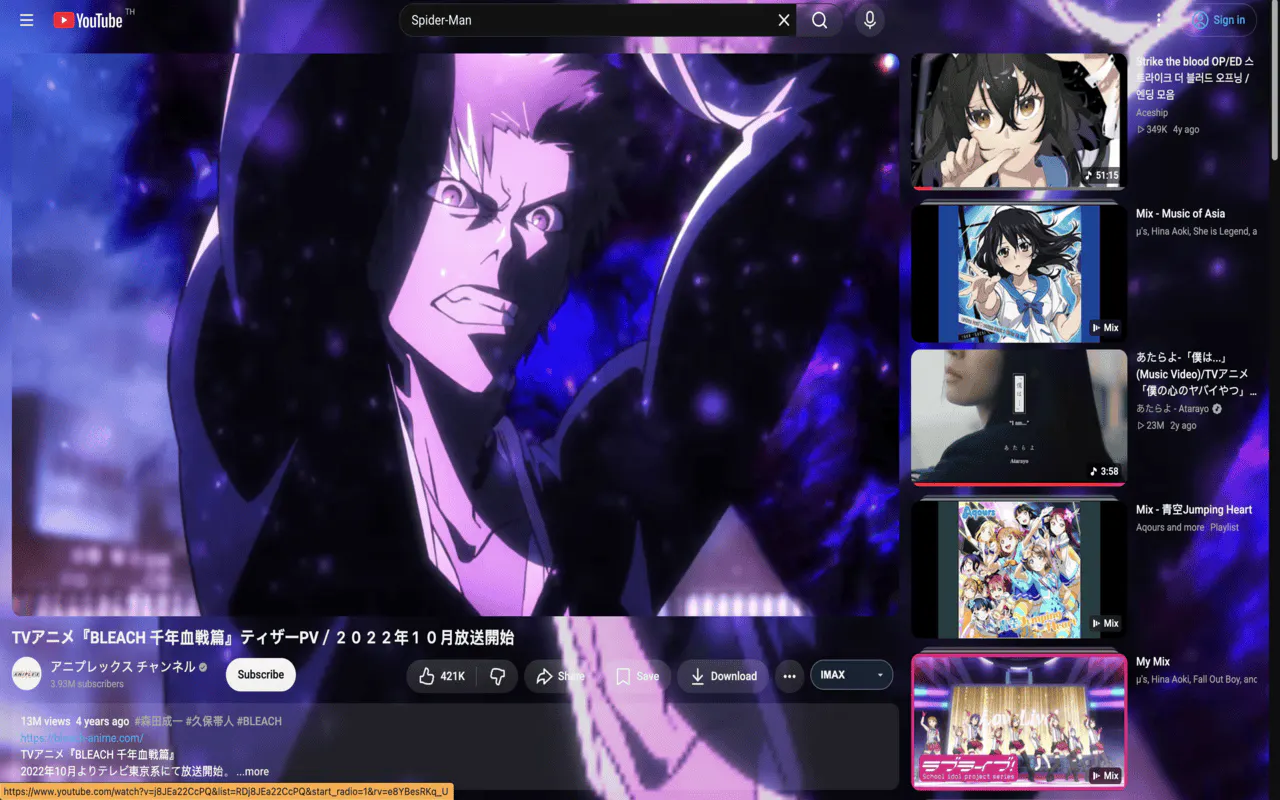Like the video with 421K likes
The width and height of the screenshot is (1280, 800).
click(442, 676)
